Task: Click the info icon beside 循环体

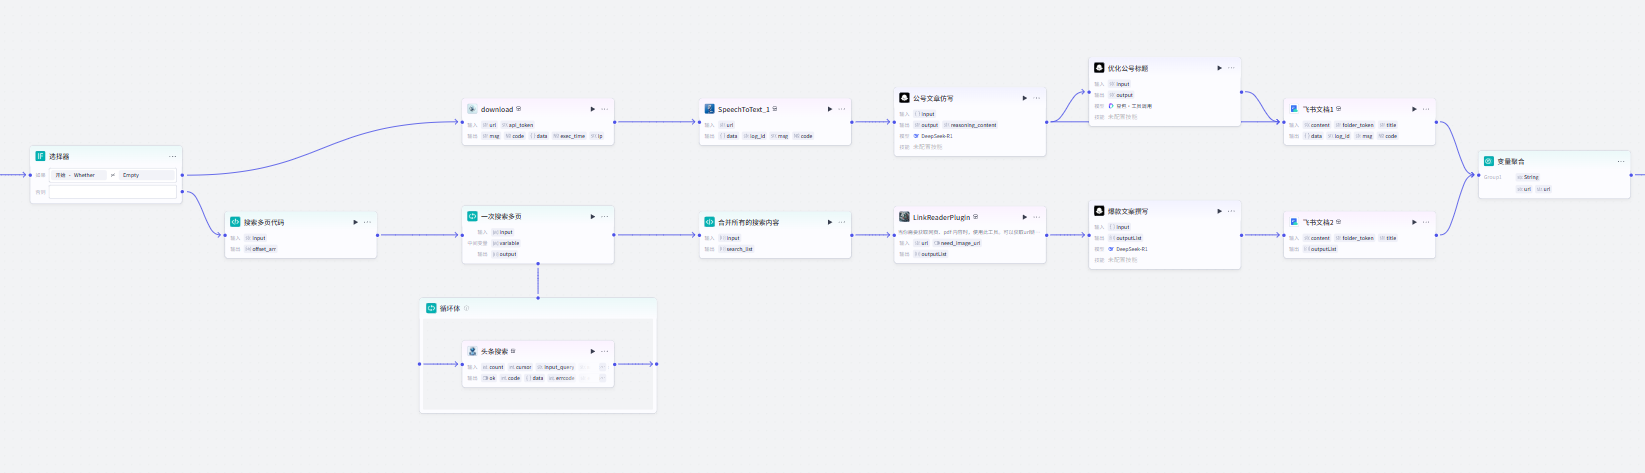Action: tap(466, 308)
